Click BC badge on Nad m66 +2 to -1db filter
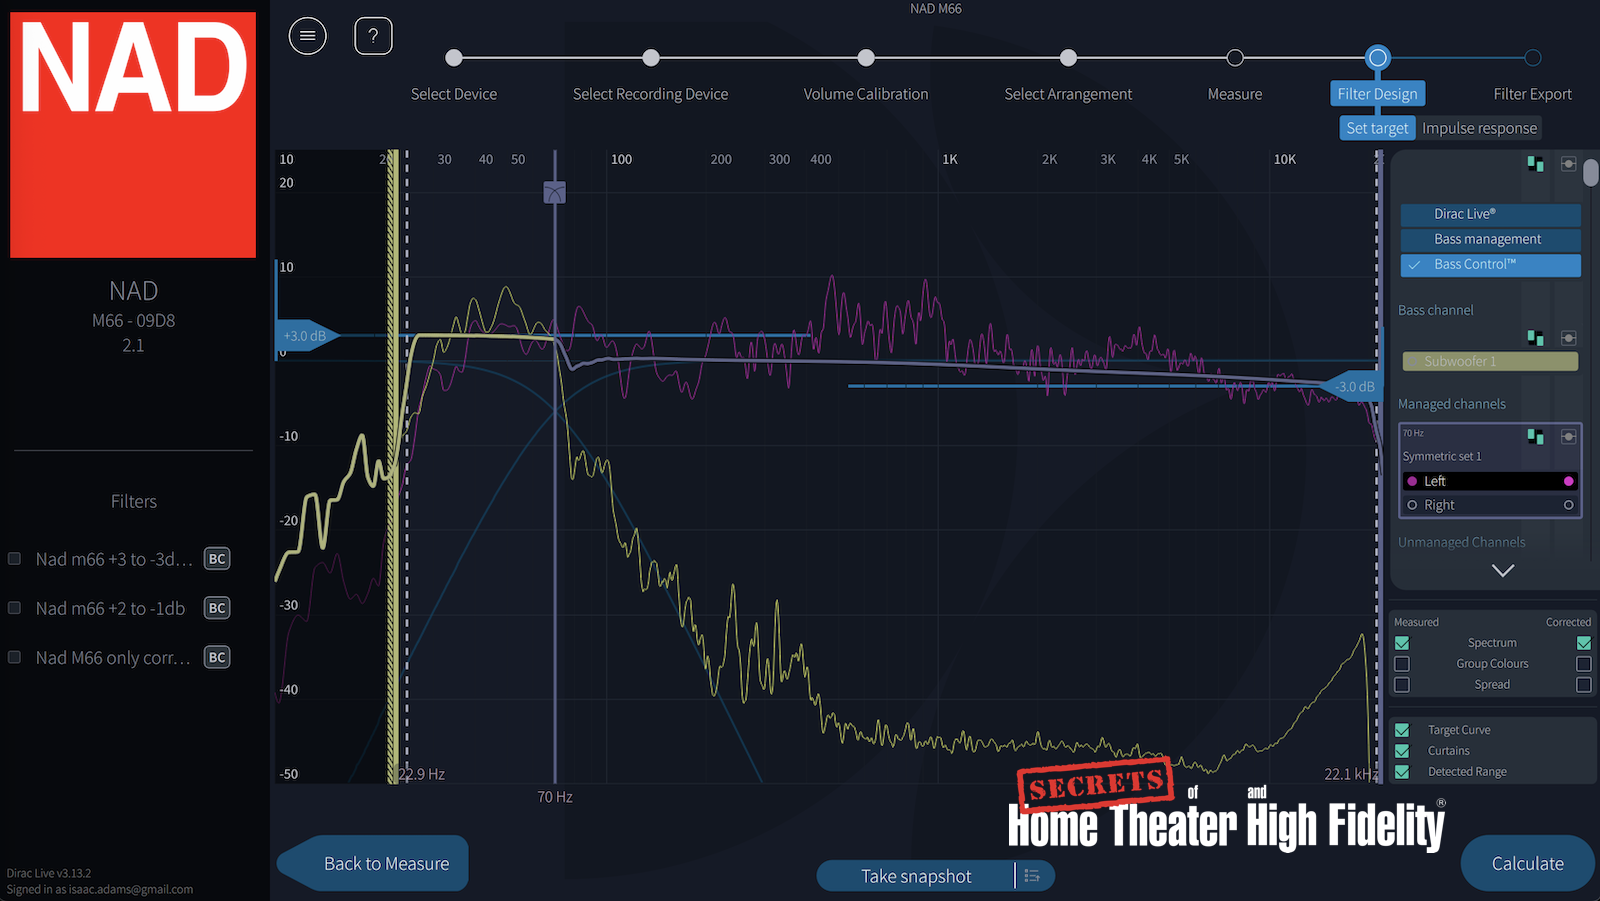Viewport: 1600px width, 901px height. [217, 608]
